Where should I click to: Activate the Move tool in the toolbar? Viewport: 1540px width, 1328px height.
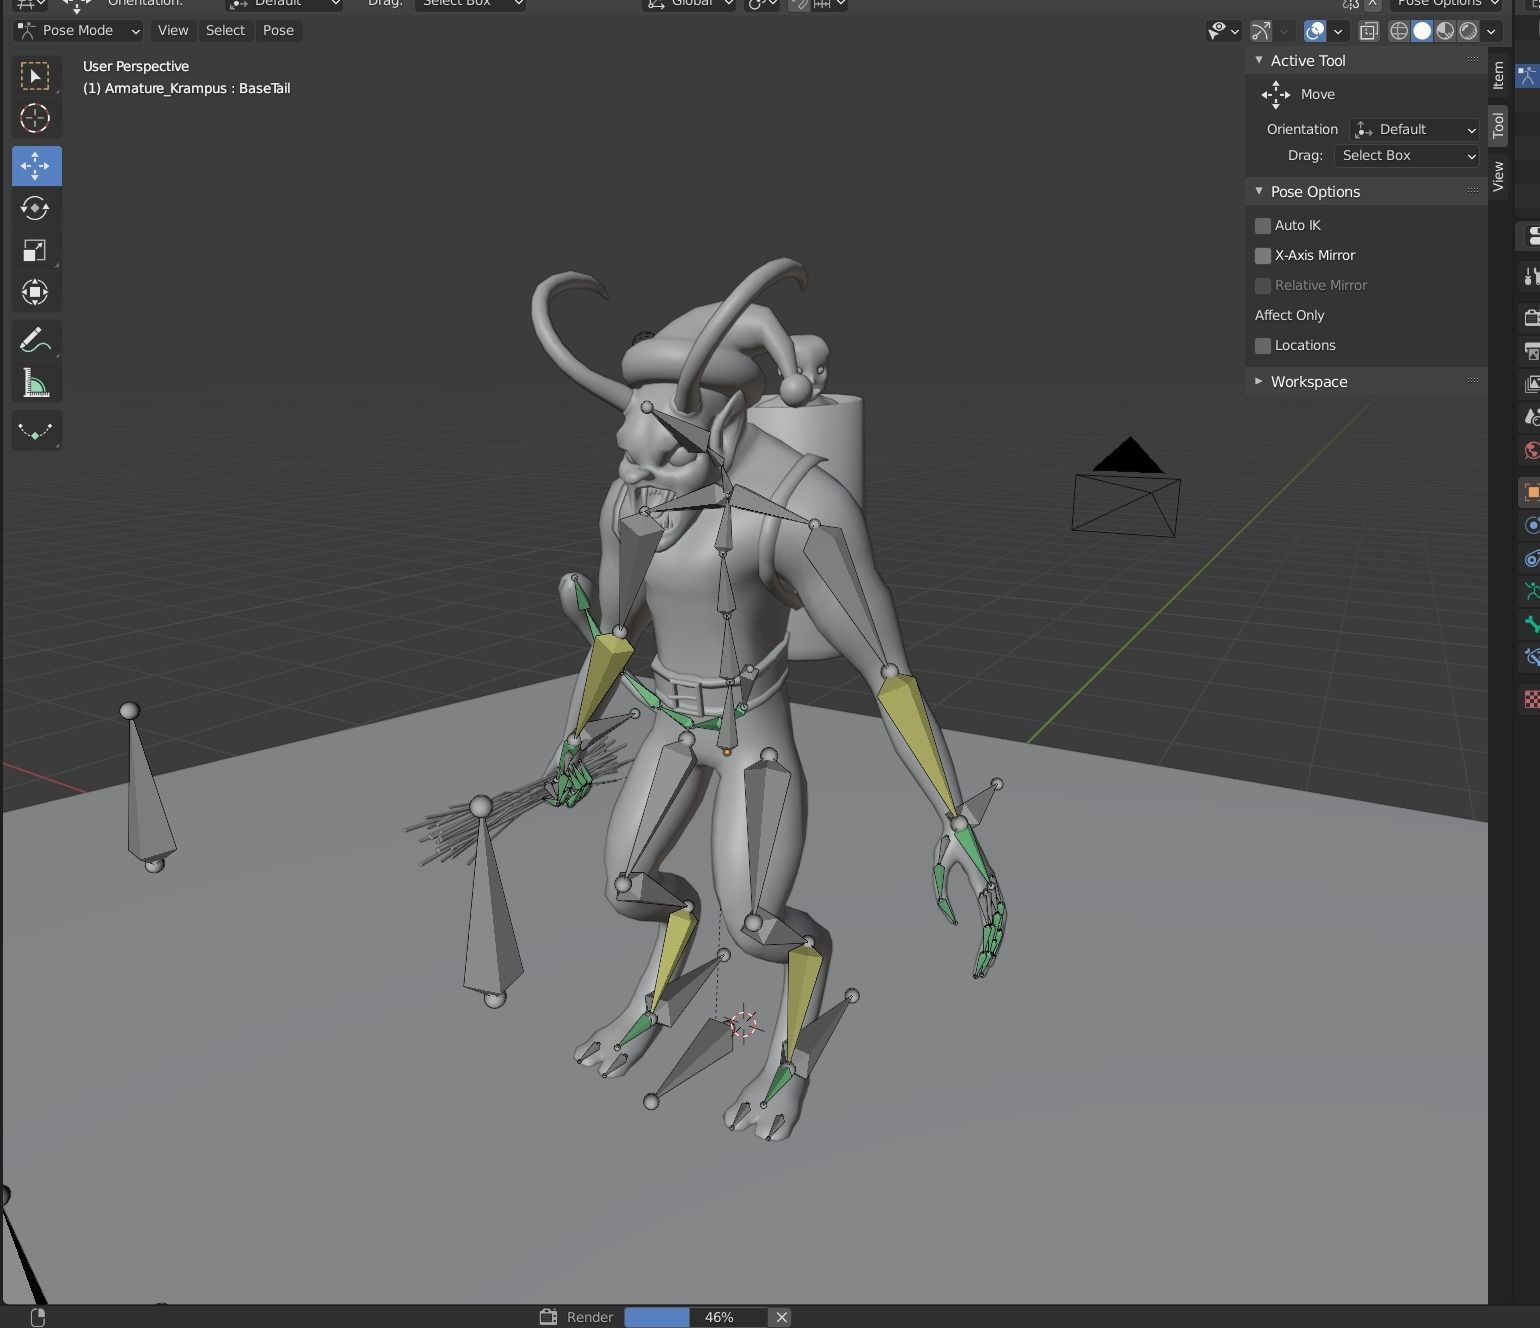coord(36,166)
